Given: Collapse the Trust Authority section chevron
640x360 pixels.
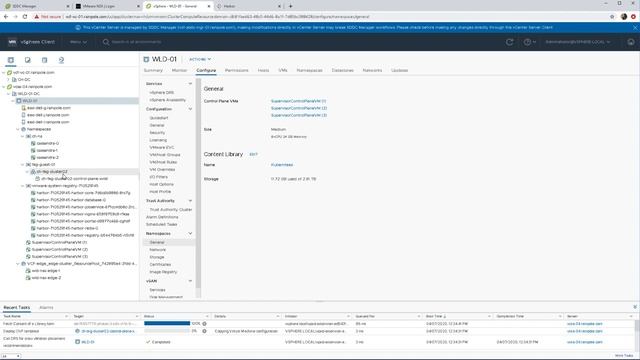Looking at the screenshot, I should click(x=190, y=201).
